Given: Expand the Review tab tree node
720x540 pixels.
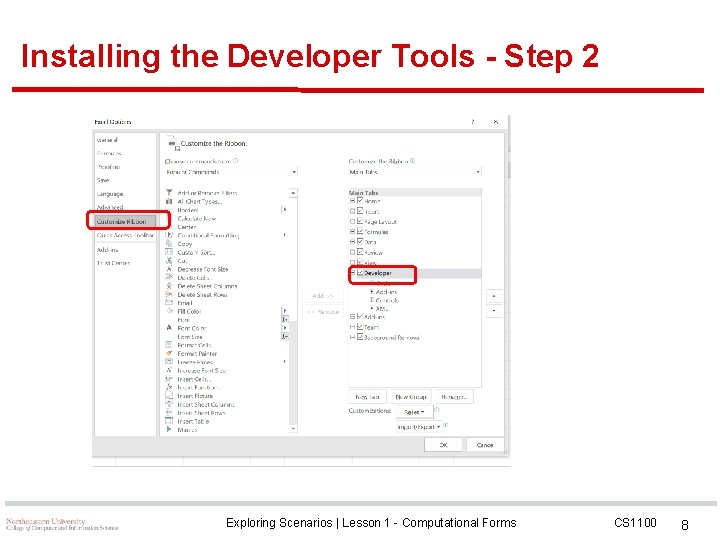Looking at the screenshot, I should (x=352, y=252).
